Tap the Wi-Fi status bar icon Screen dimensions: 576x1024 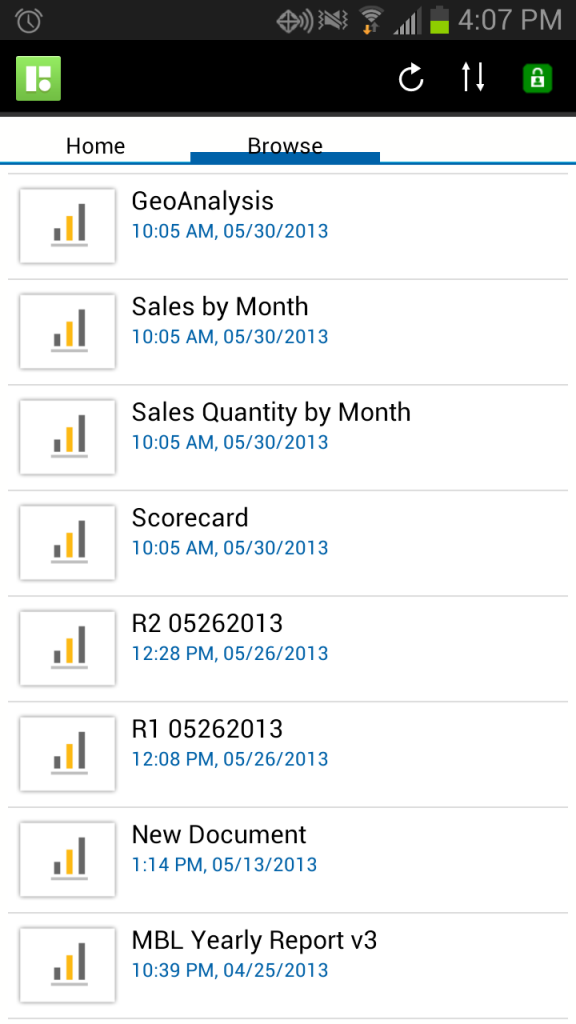372,20
